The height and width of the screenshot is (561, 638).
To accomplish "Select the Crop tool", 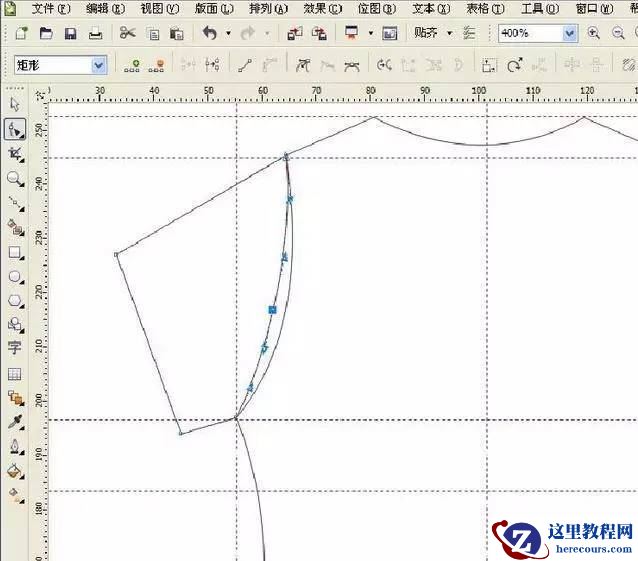I will click(x=15, y=154).
